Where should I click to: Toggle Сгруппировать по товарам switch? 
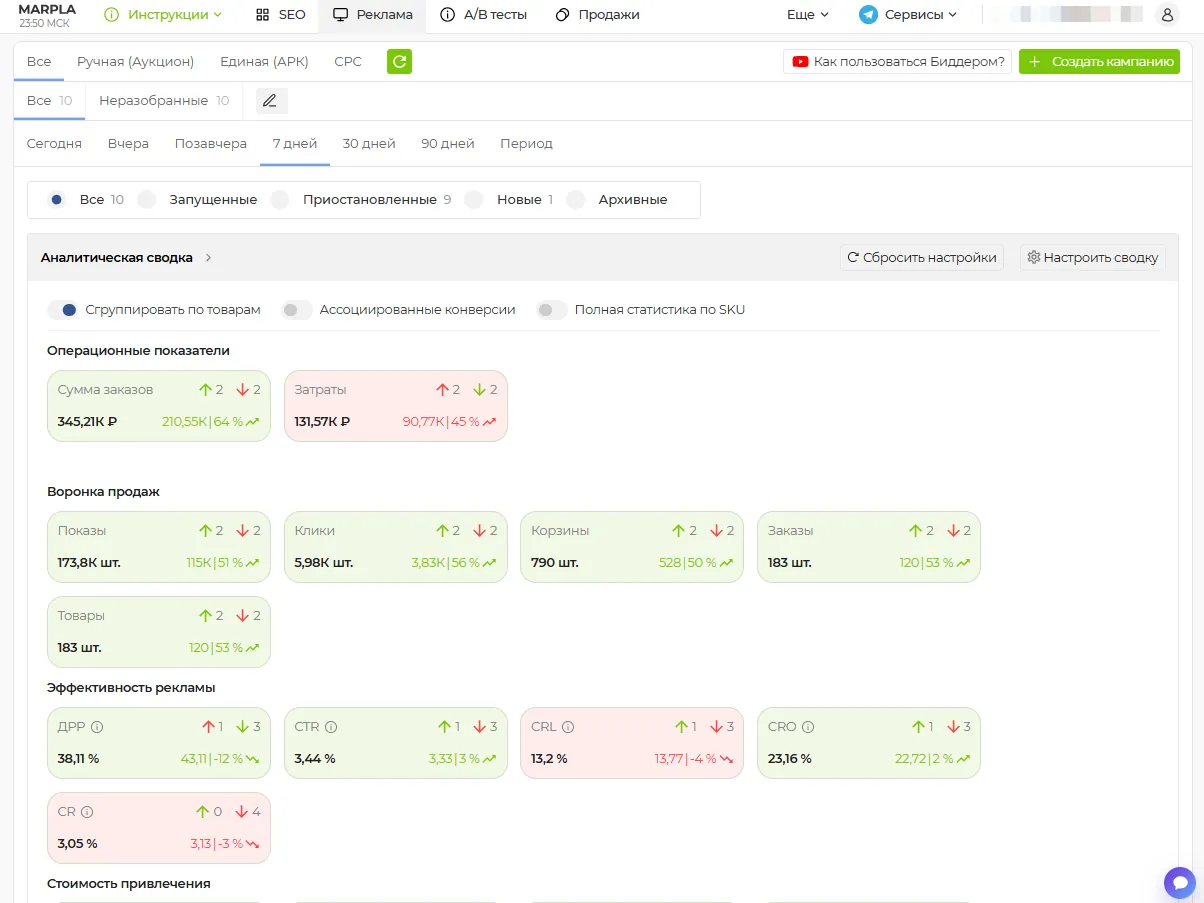(62, 310)
